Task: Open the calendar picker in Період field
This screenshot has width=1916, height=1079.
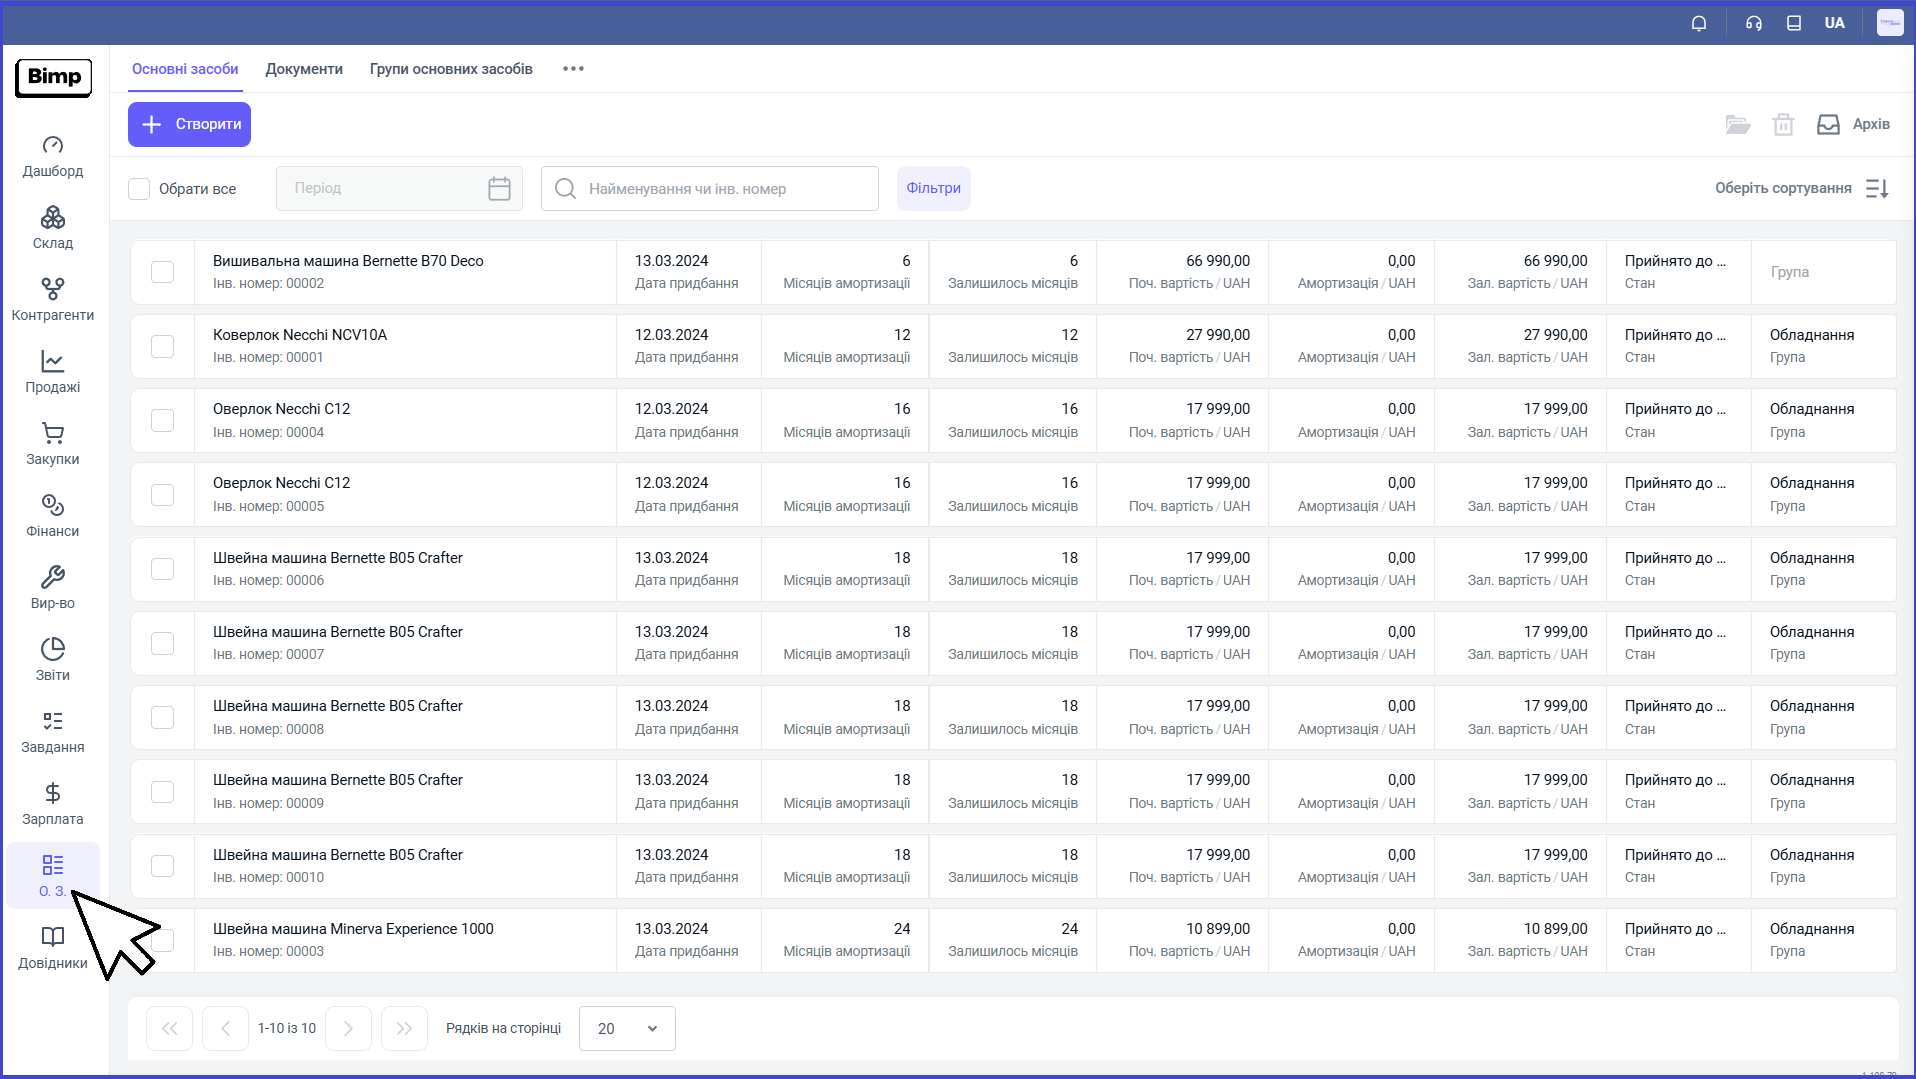Action: (x=500, y=188)
